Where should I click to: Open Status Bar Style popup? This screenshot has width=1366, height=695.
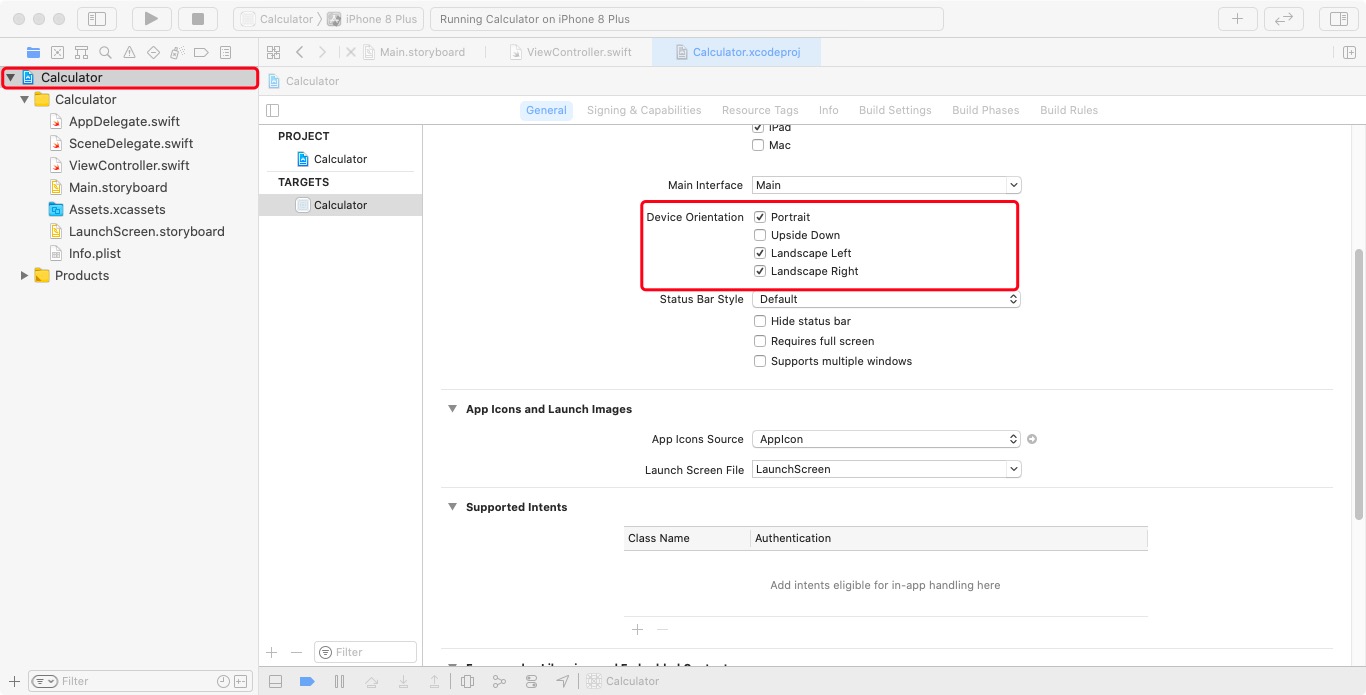(886, 299)
